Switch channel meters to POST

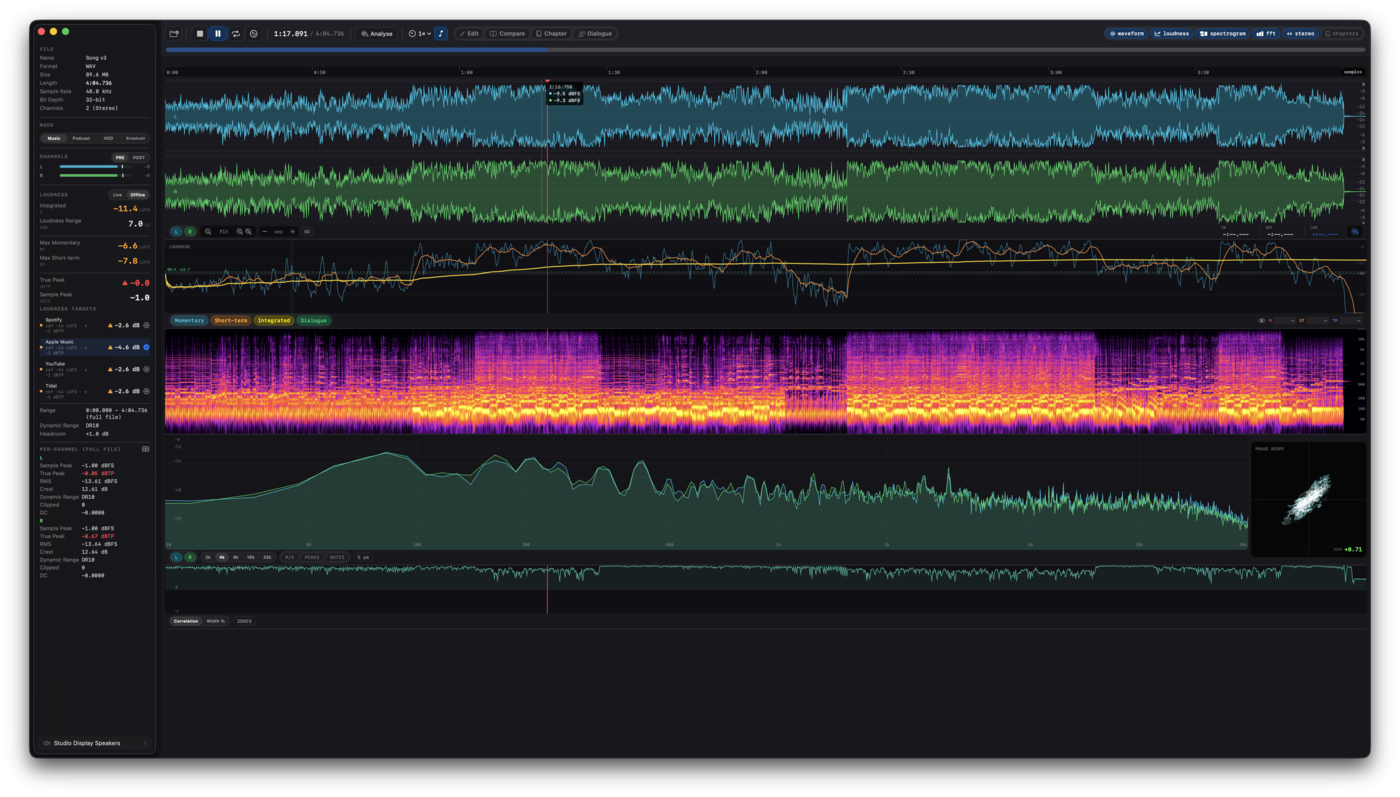point(139,157)
